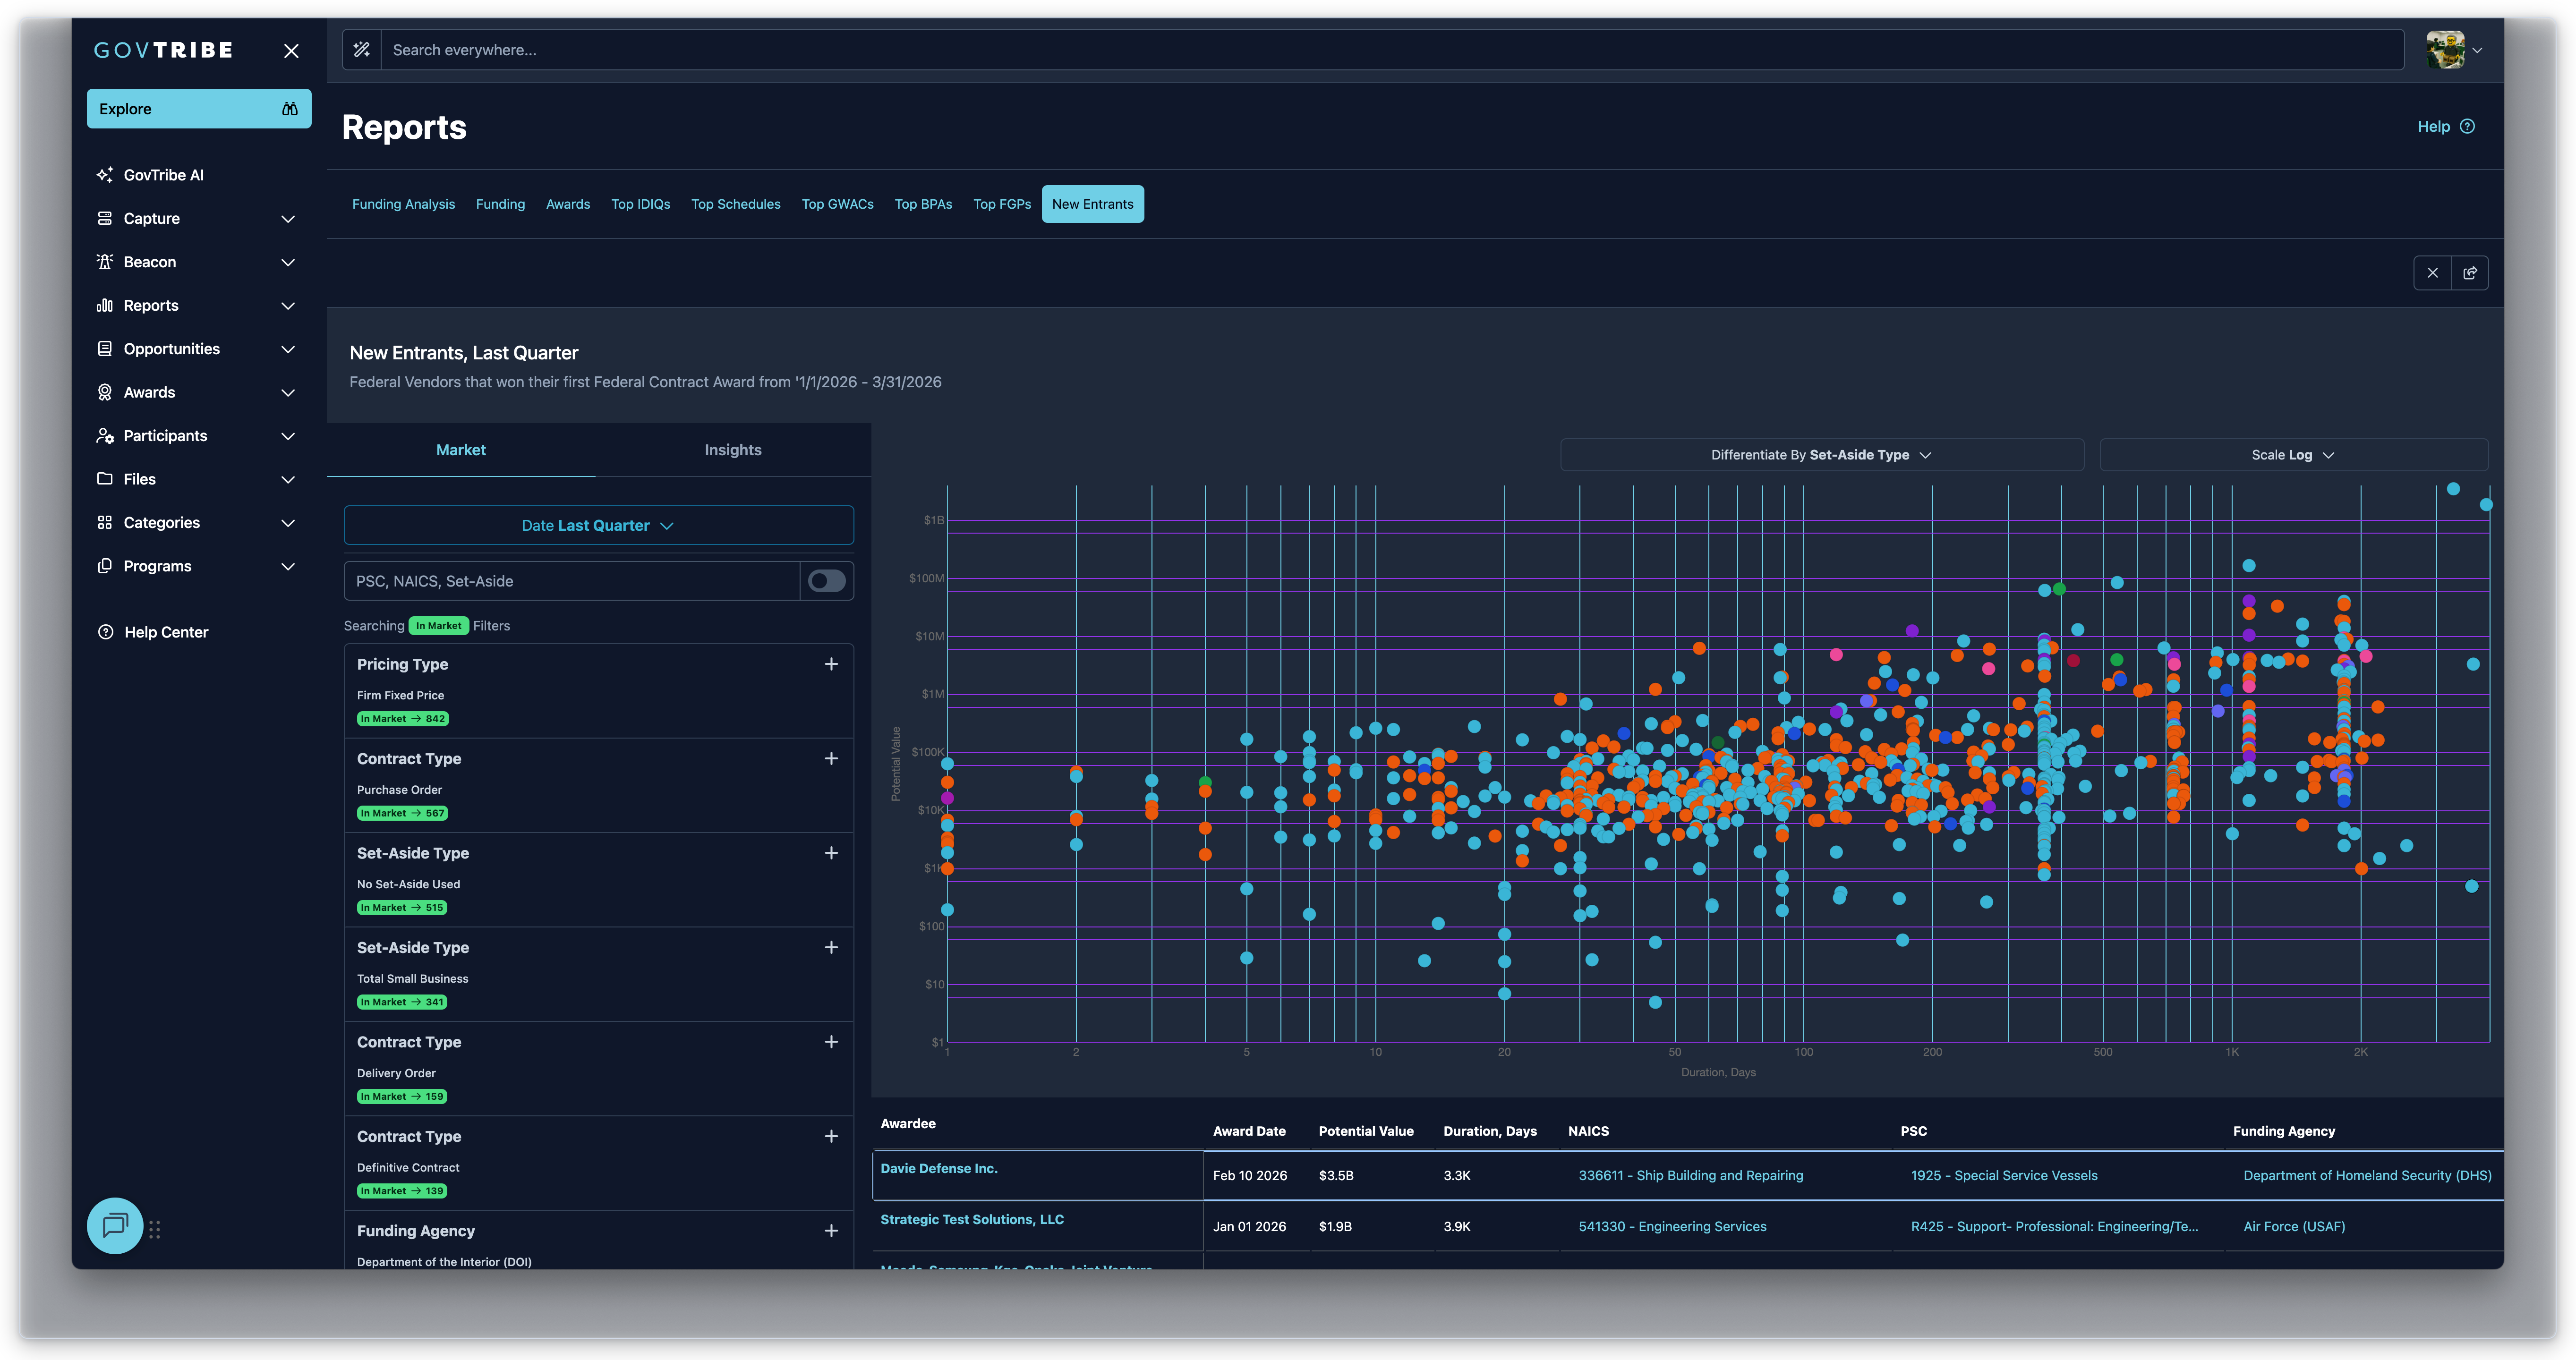The height and width of the screenshot is (1360, 2576).
Task: Click the magic wand search icon
Action: click(x=362, y=50)
